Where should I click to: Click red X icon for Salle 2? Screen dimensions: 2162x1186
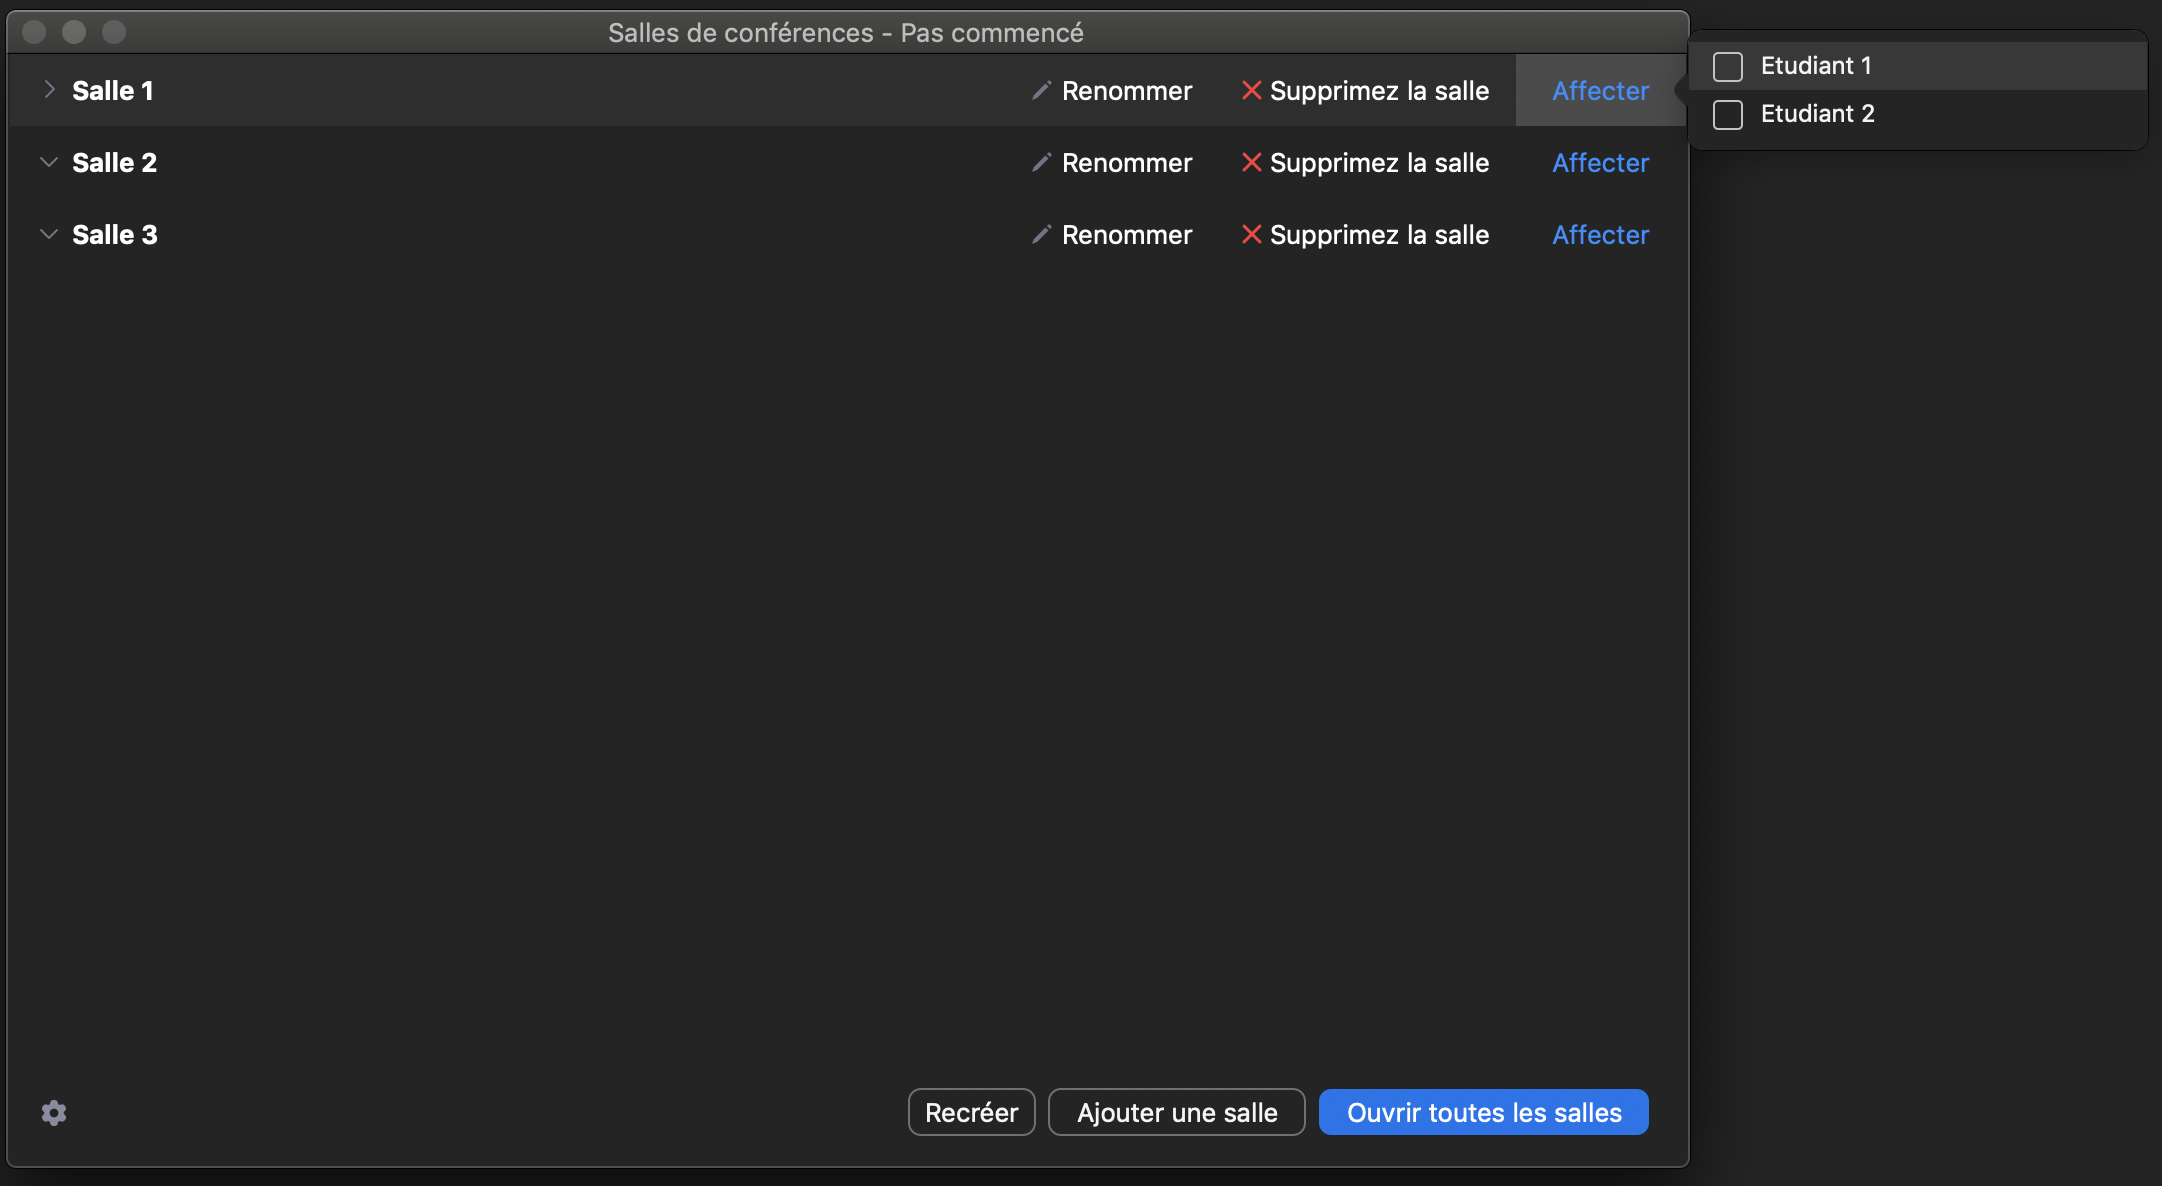coord(1251,162)
